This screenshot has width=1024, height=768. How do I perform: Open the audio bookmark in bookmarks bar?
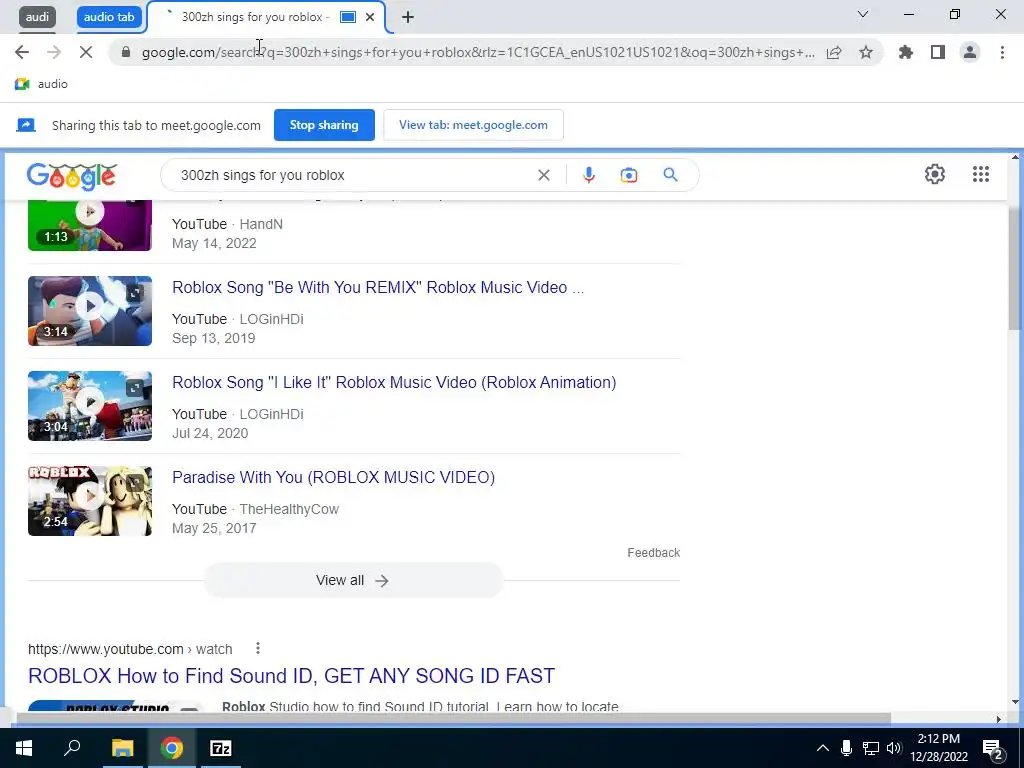pos(41,84)
